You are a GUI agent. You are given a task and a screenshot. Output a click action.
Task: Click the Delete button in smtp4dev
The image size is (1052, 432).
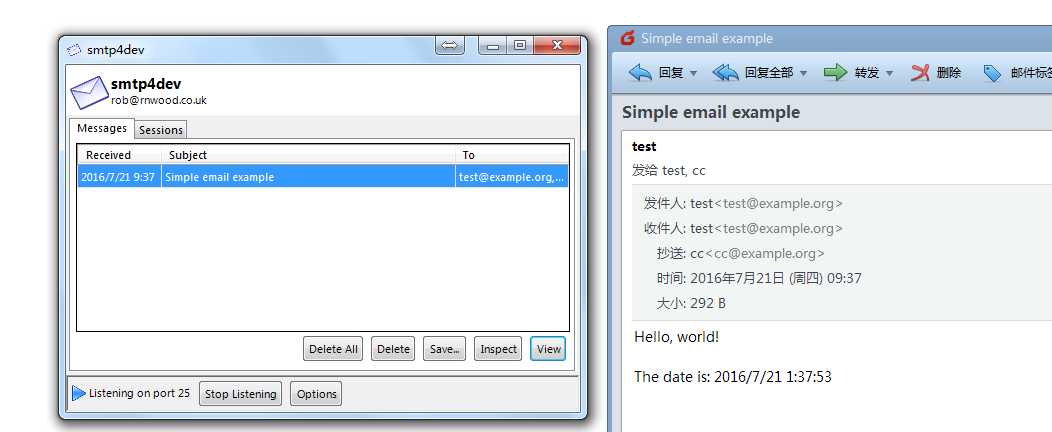click(393, 349)
